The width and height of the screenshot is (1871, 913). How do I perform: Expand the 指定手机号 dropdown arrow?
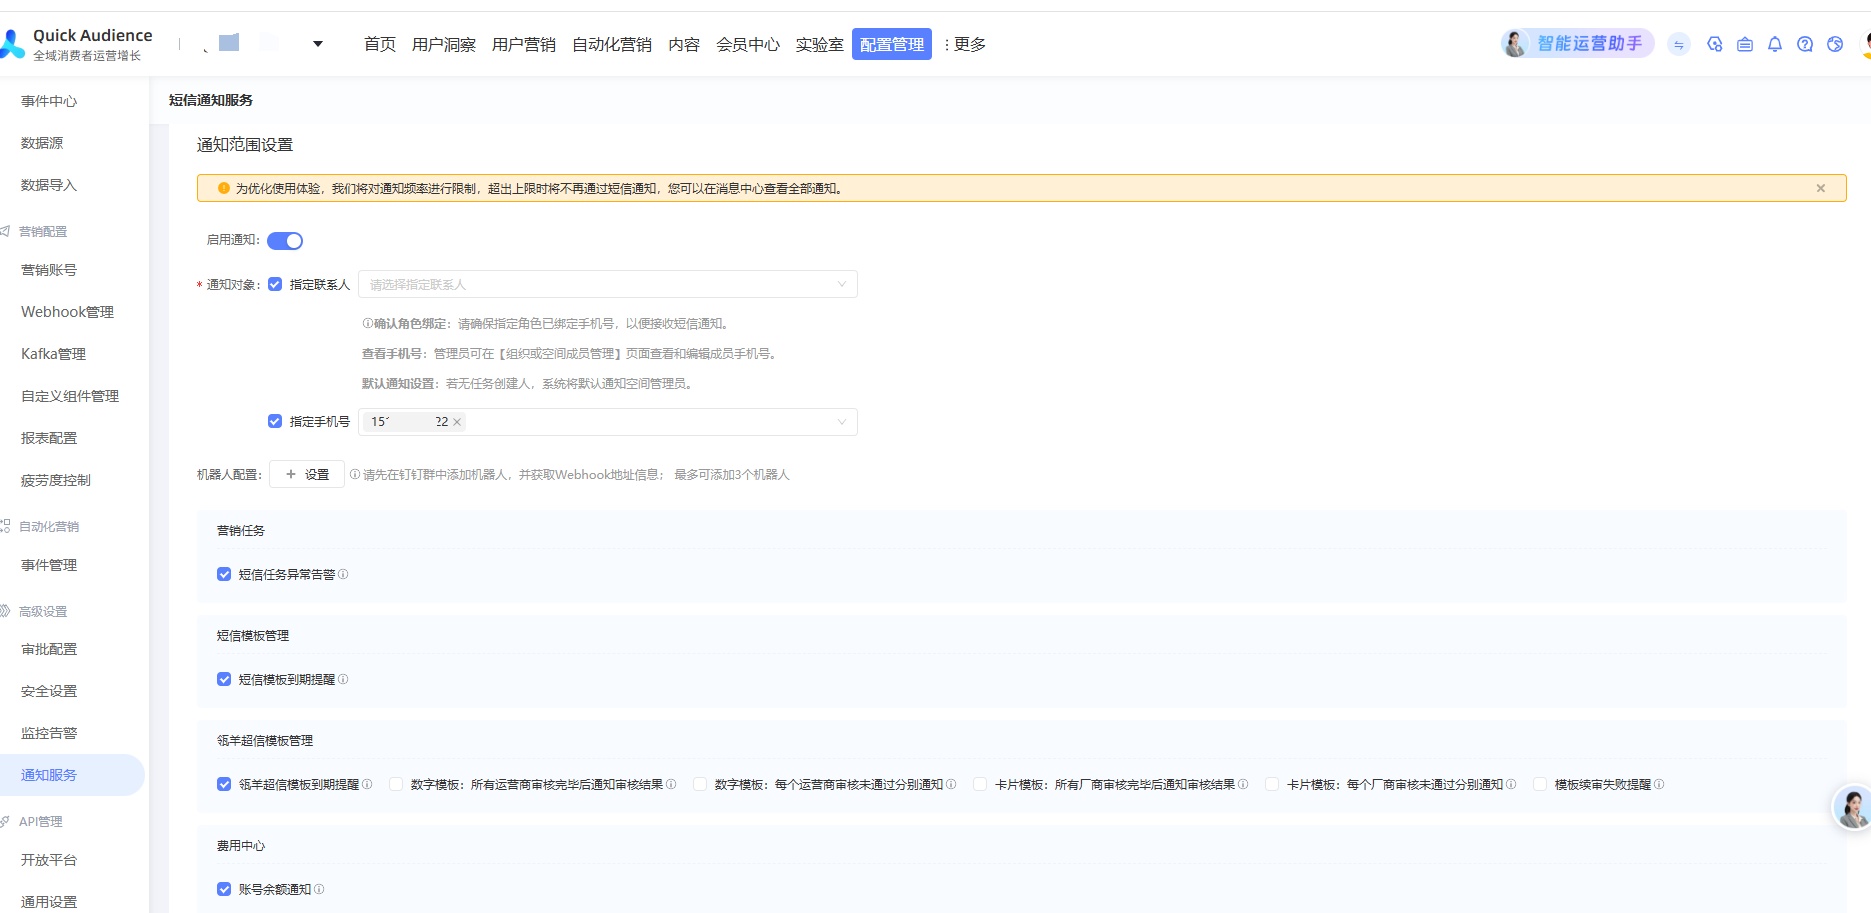842,422
